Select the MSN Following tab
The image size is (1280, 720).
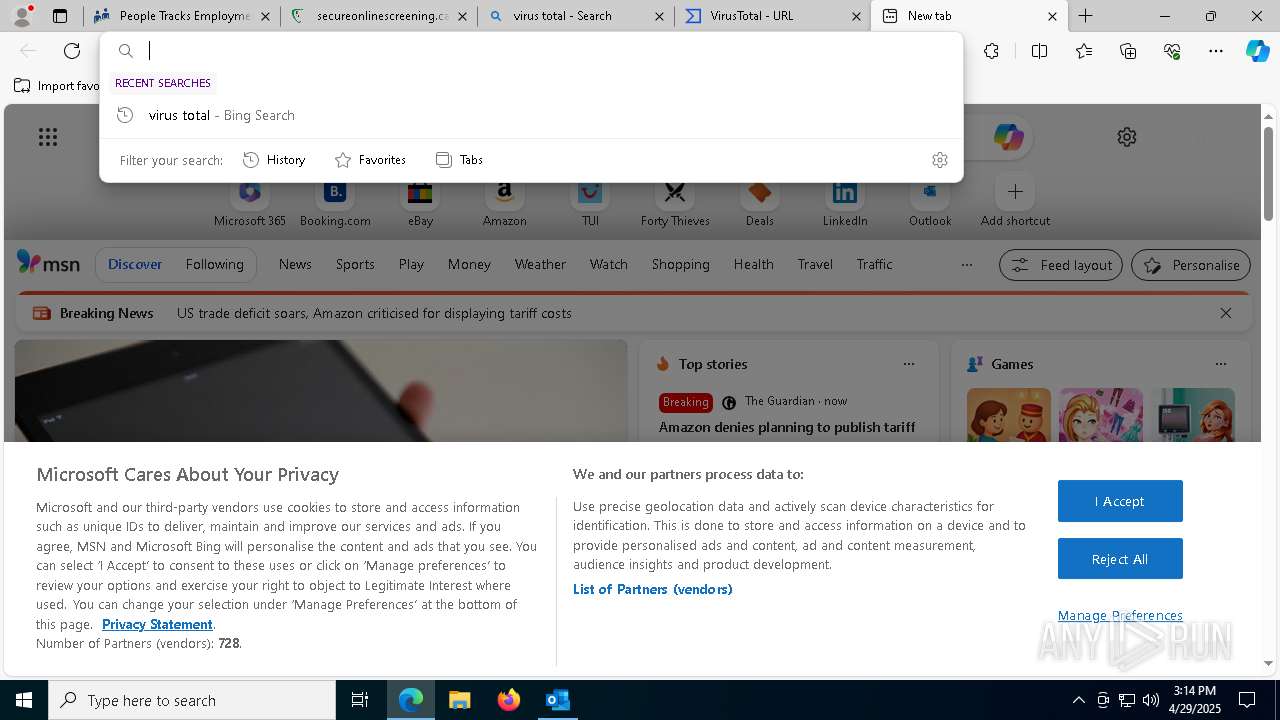pos(214,264)
